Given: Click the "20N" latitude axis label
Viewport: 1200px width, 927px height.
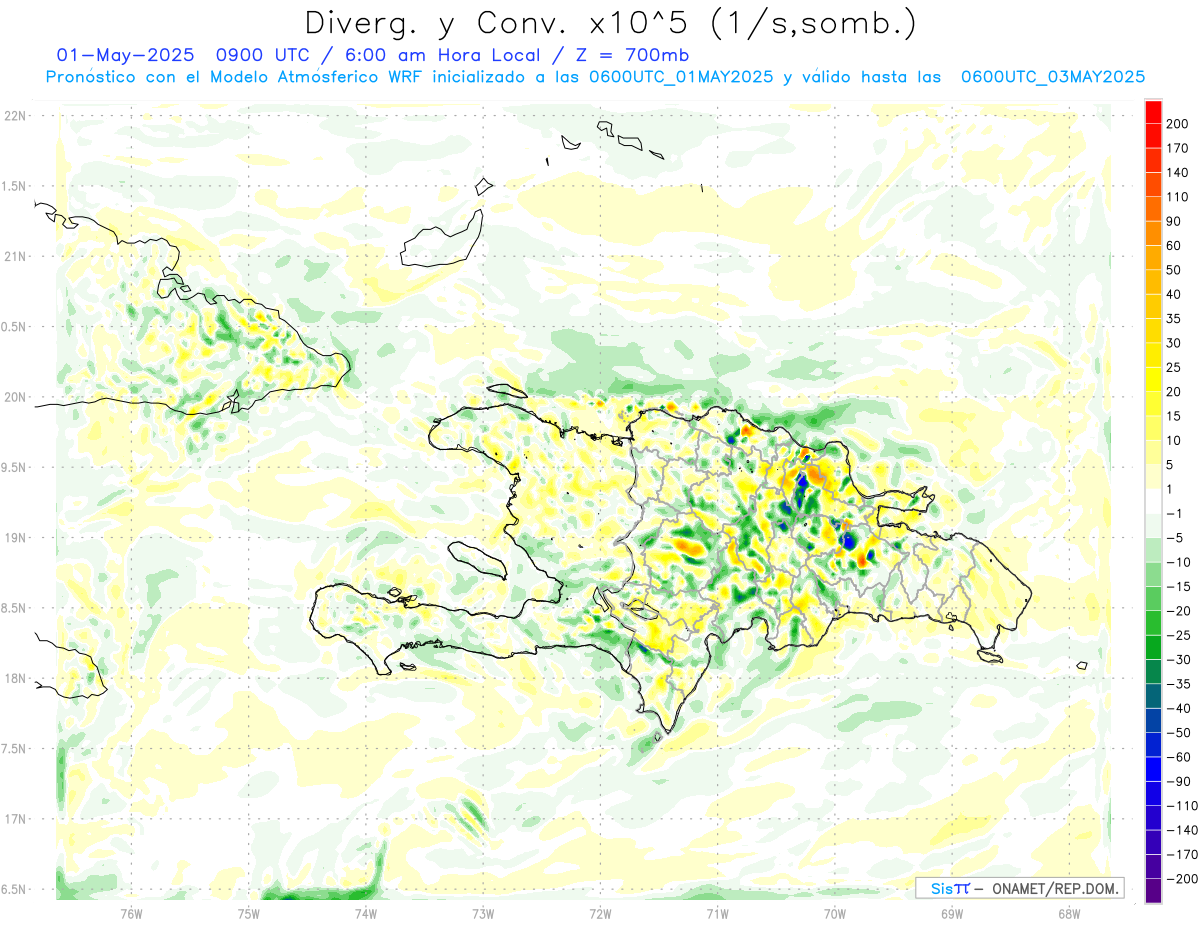Looking at the screenshot, I should 15,397.
